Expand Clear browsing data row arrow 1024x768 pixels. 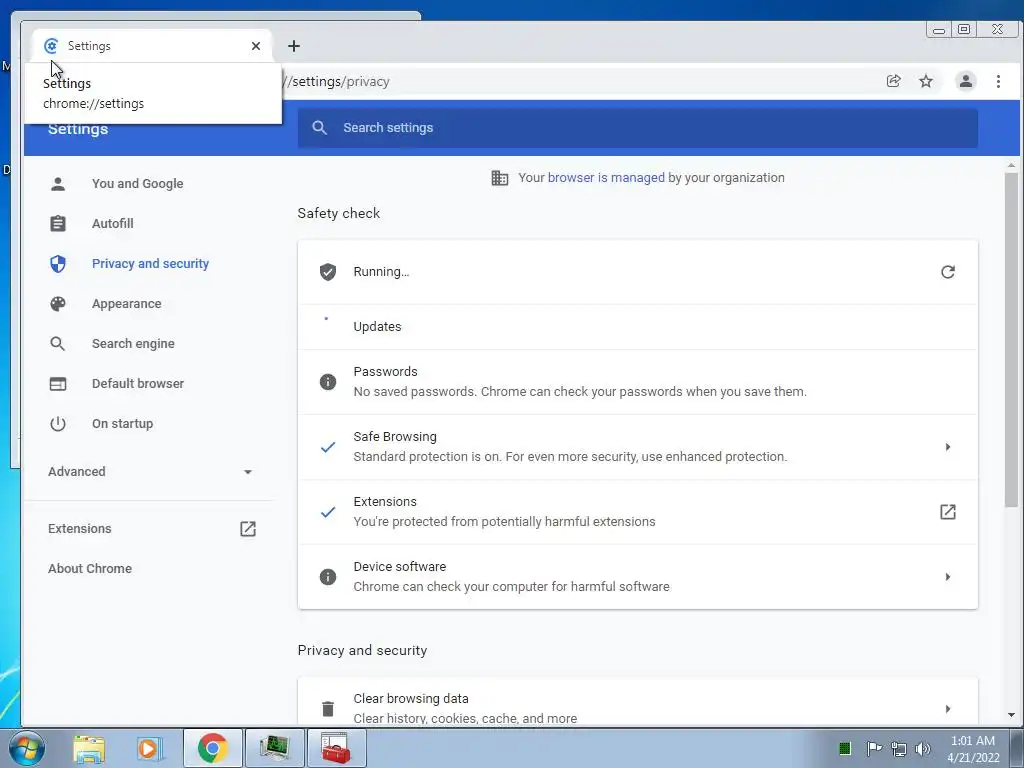(948, 709)
